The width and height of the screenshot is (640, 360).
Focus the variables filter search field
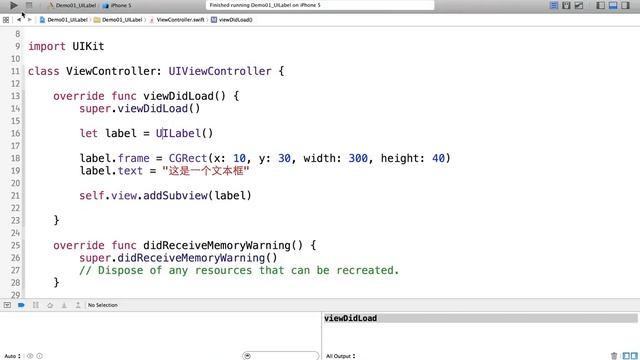click(x=280, y=356)
